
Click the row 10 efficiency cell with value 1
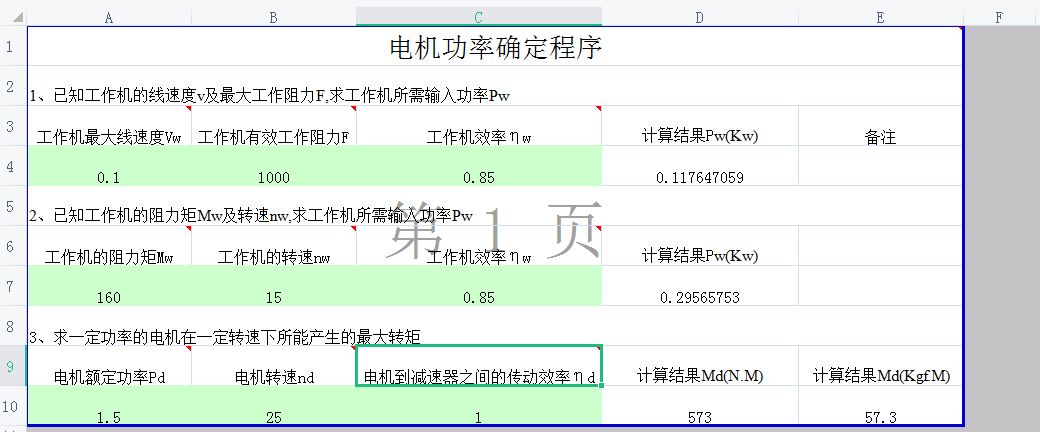(479, 405)
